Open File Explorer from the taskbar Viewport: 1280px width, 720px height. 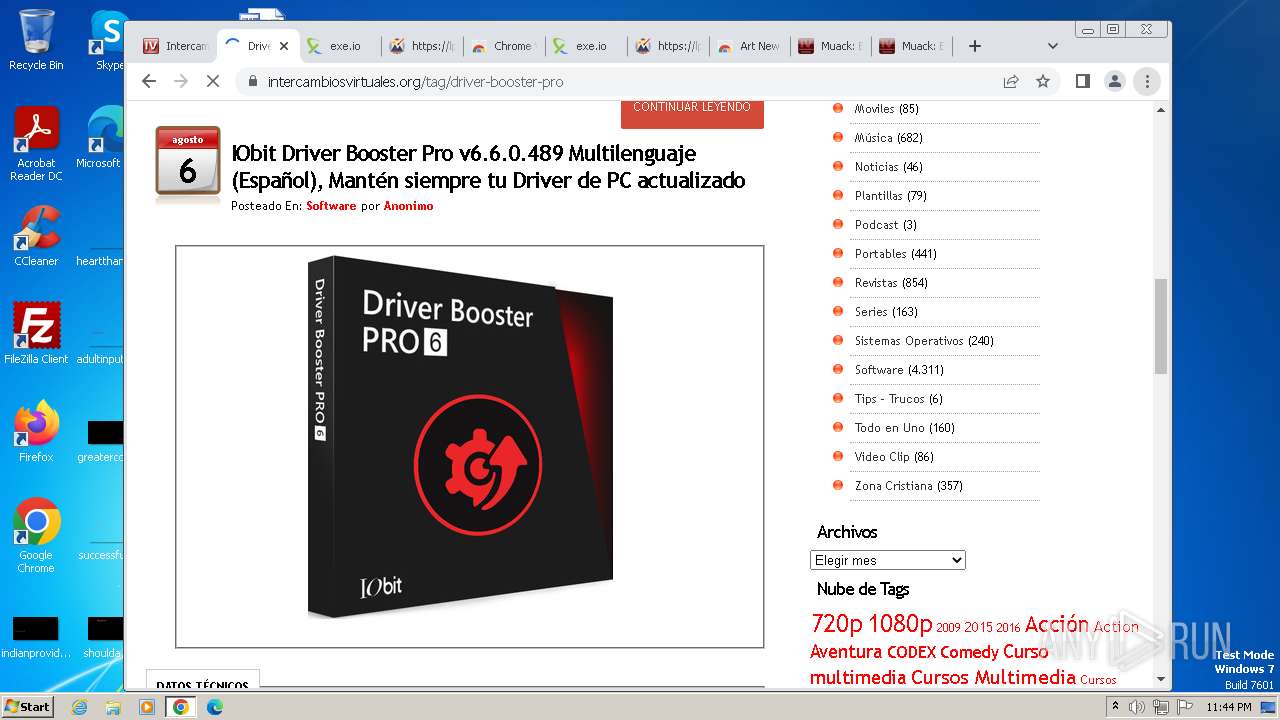[x=113, y=707]
